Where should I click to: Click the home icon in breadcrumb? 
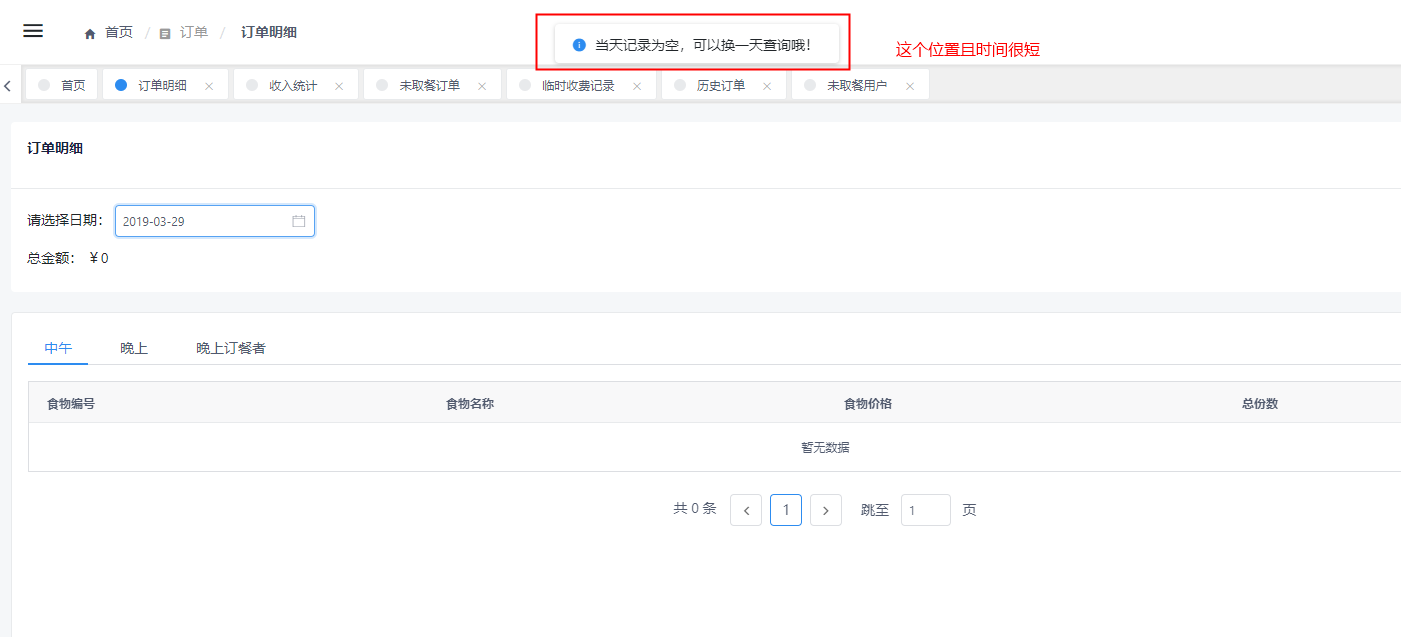tap(89, 31)
